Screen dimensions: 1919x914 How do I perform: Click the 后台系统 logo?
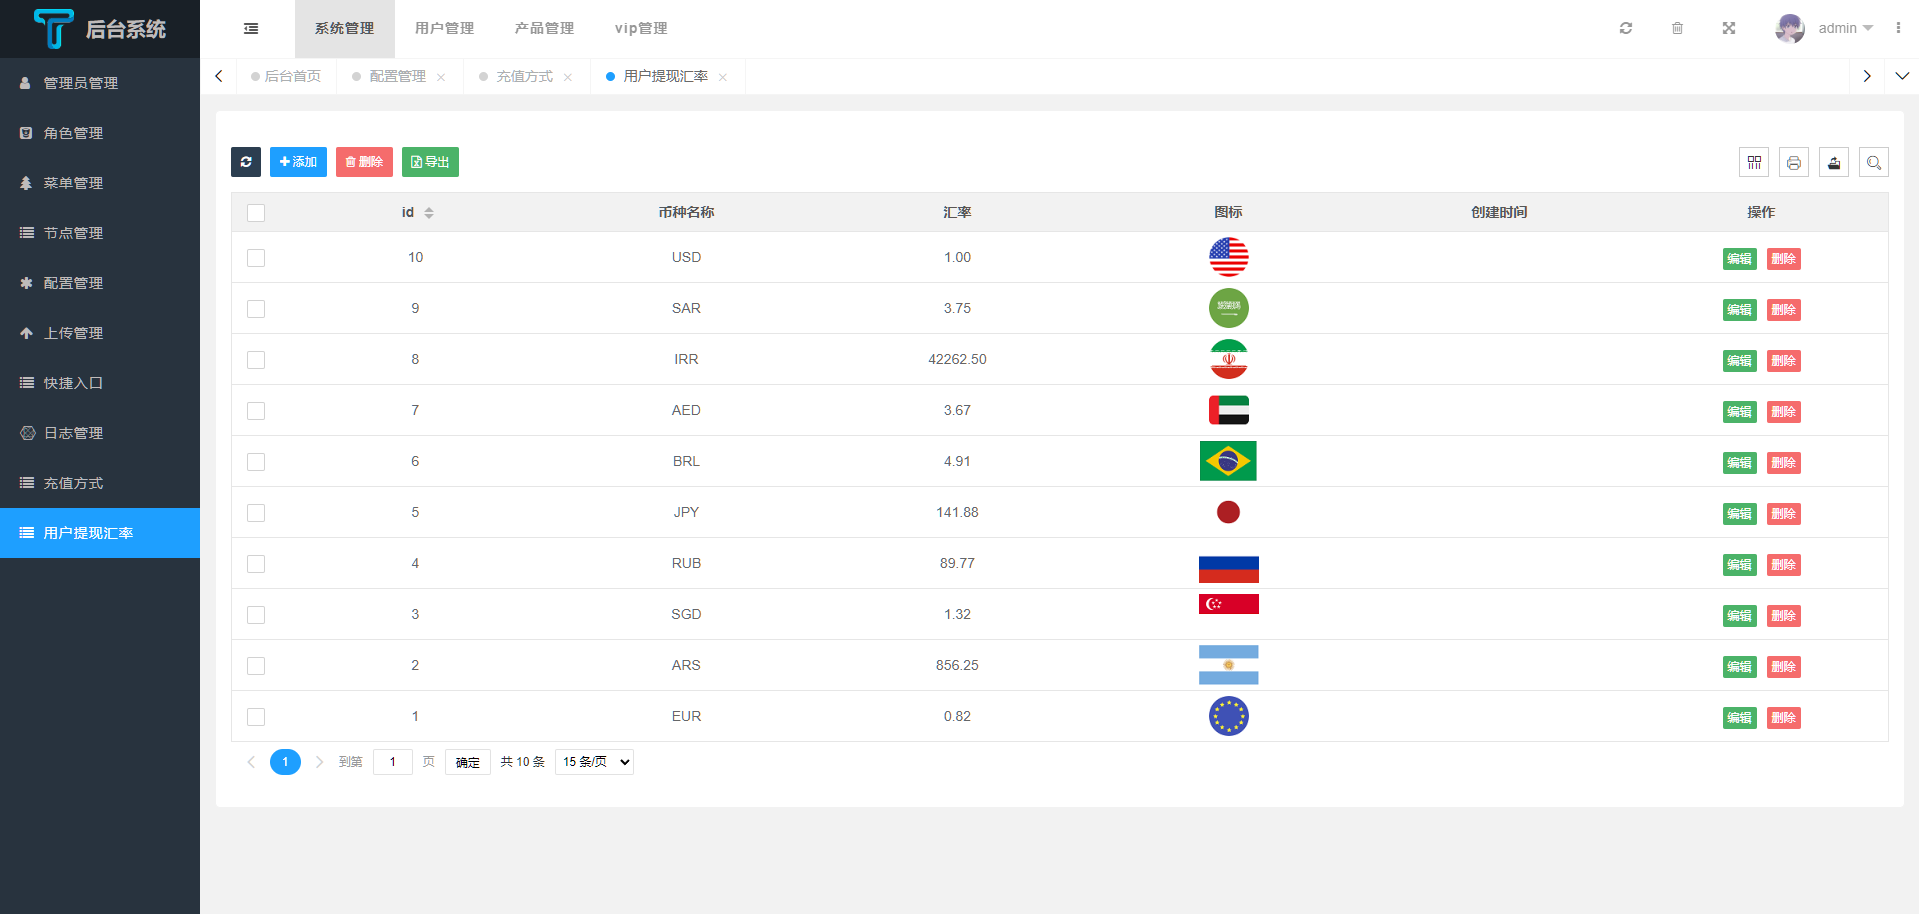tap(100, 29)
